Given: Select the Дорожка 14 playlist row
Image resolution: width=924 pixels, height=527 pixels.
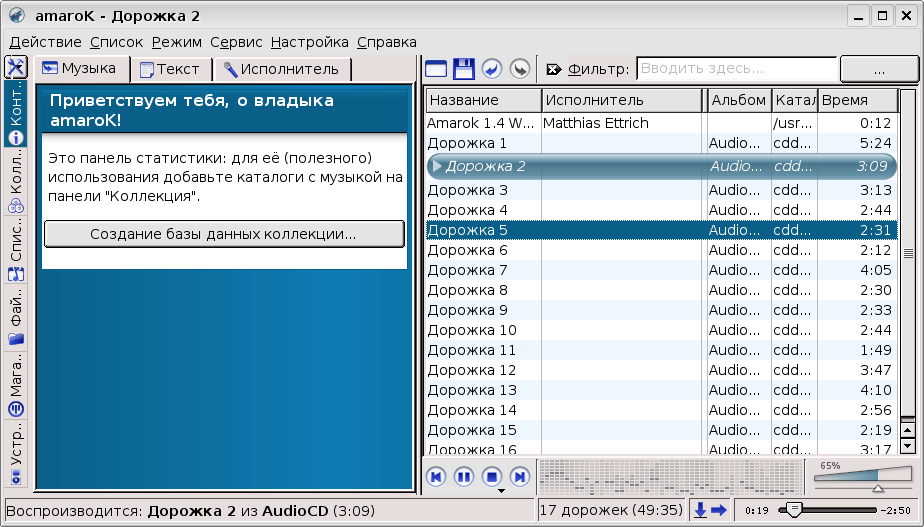Looking at the screenshot, I should (x=661, y=411).
